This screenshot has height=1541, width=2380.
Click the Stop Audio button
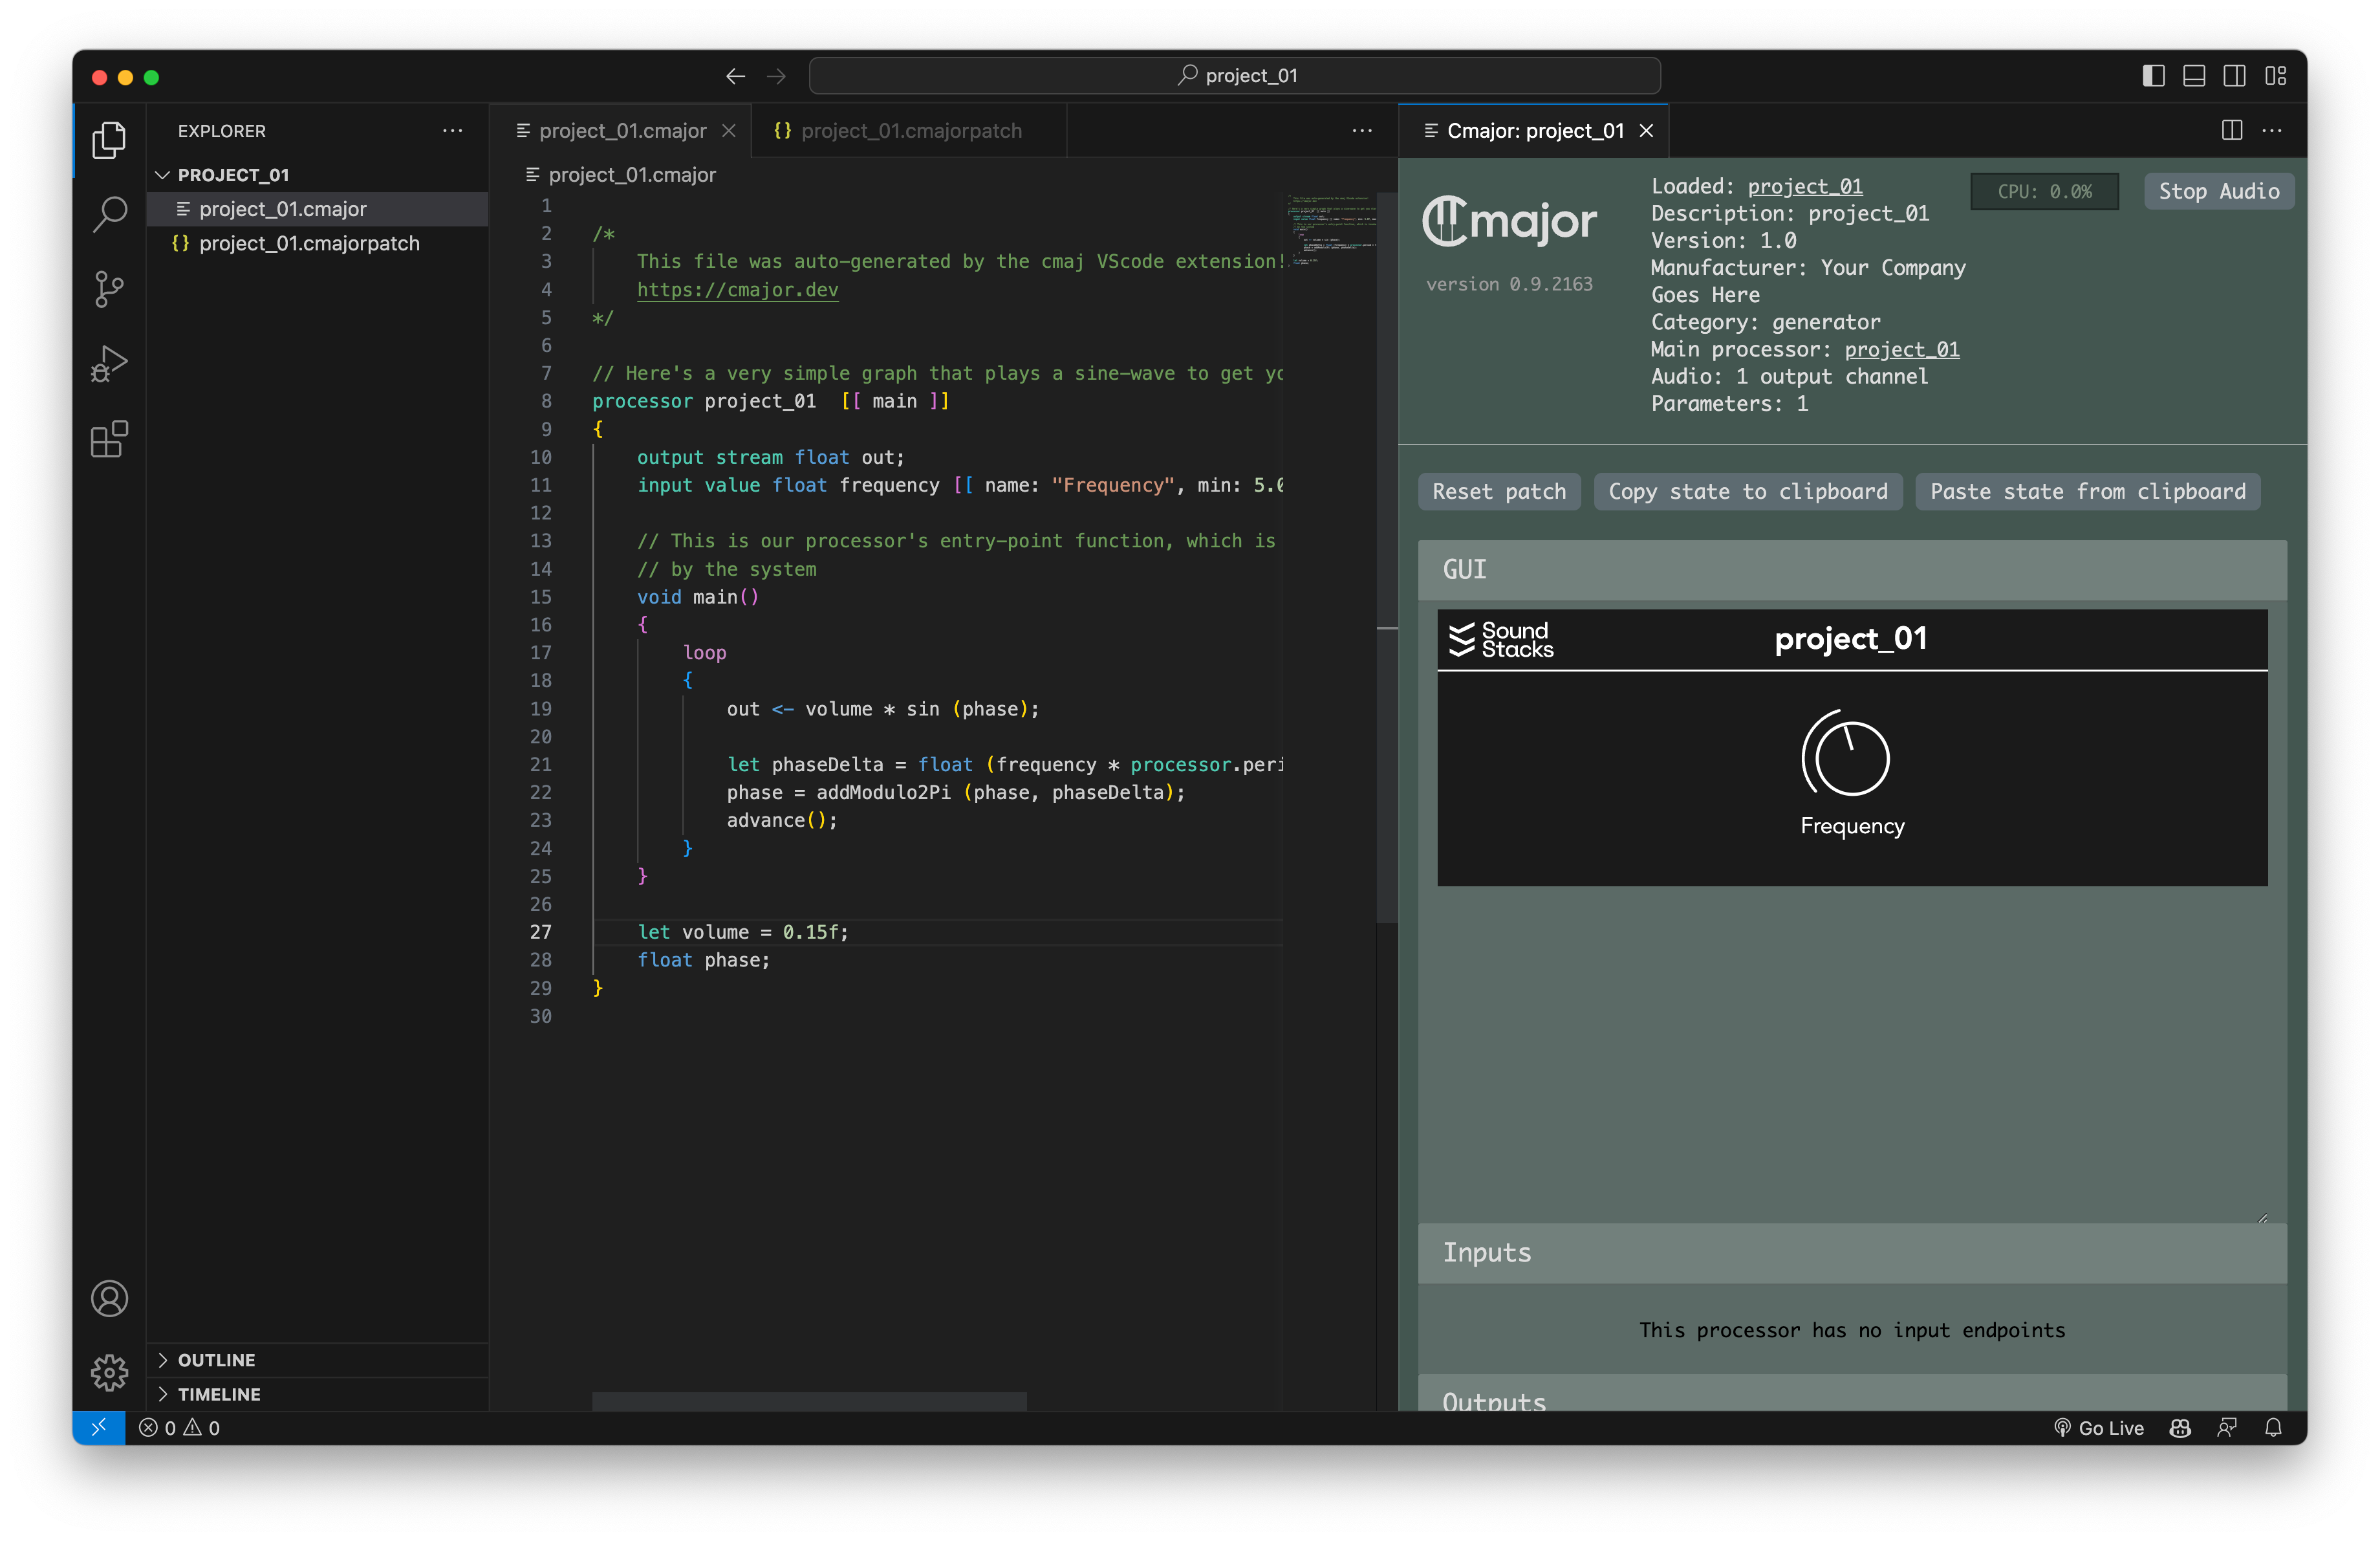tap(2218, 191)
